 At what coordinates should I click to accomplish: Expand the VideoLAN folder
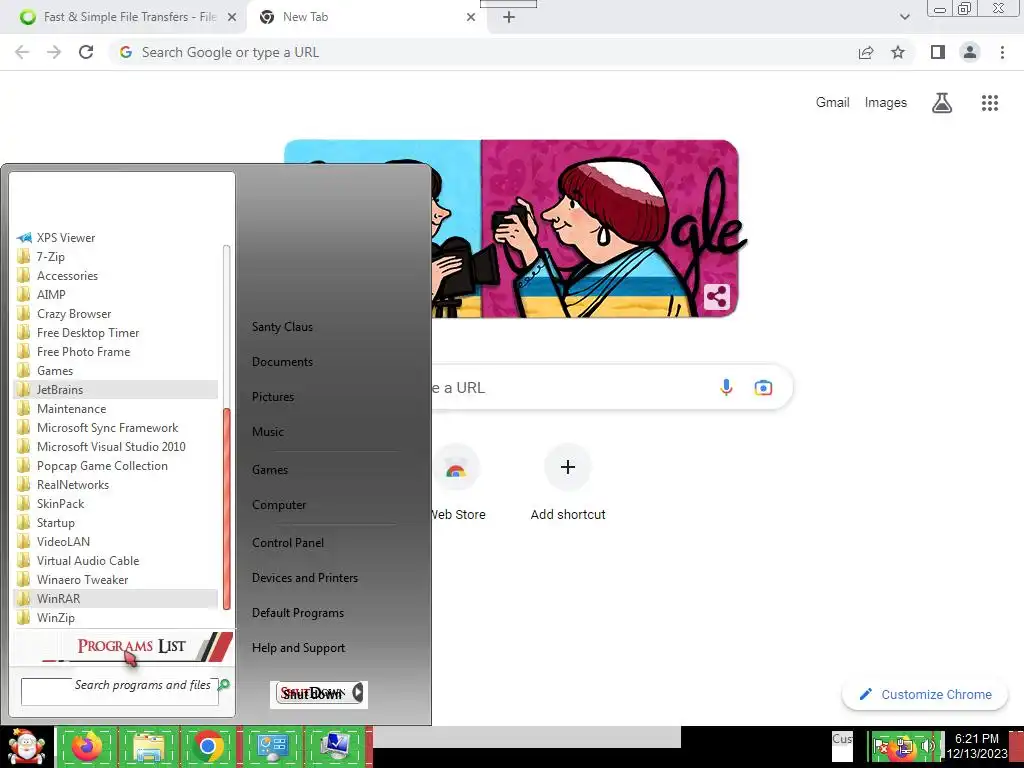pyautogui.click(x=116, y=541)
